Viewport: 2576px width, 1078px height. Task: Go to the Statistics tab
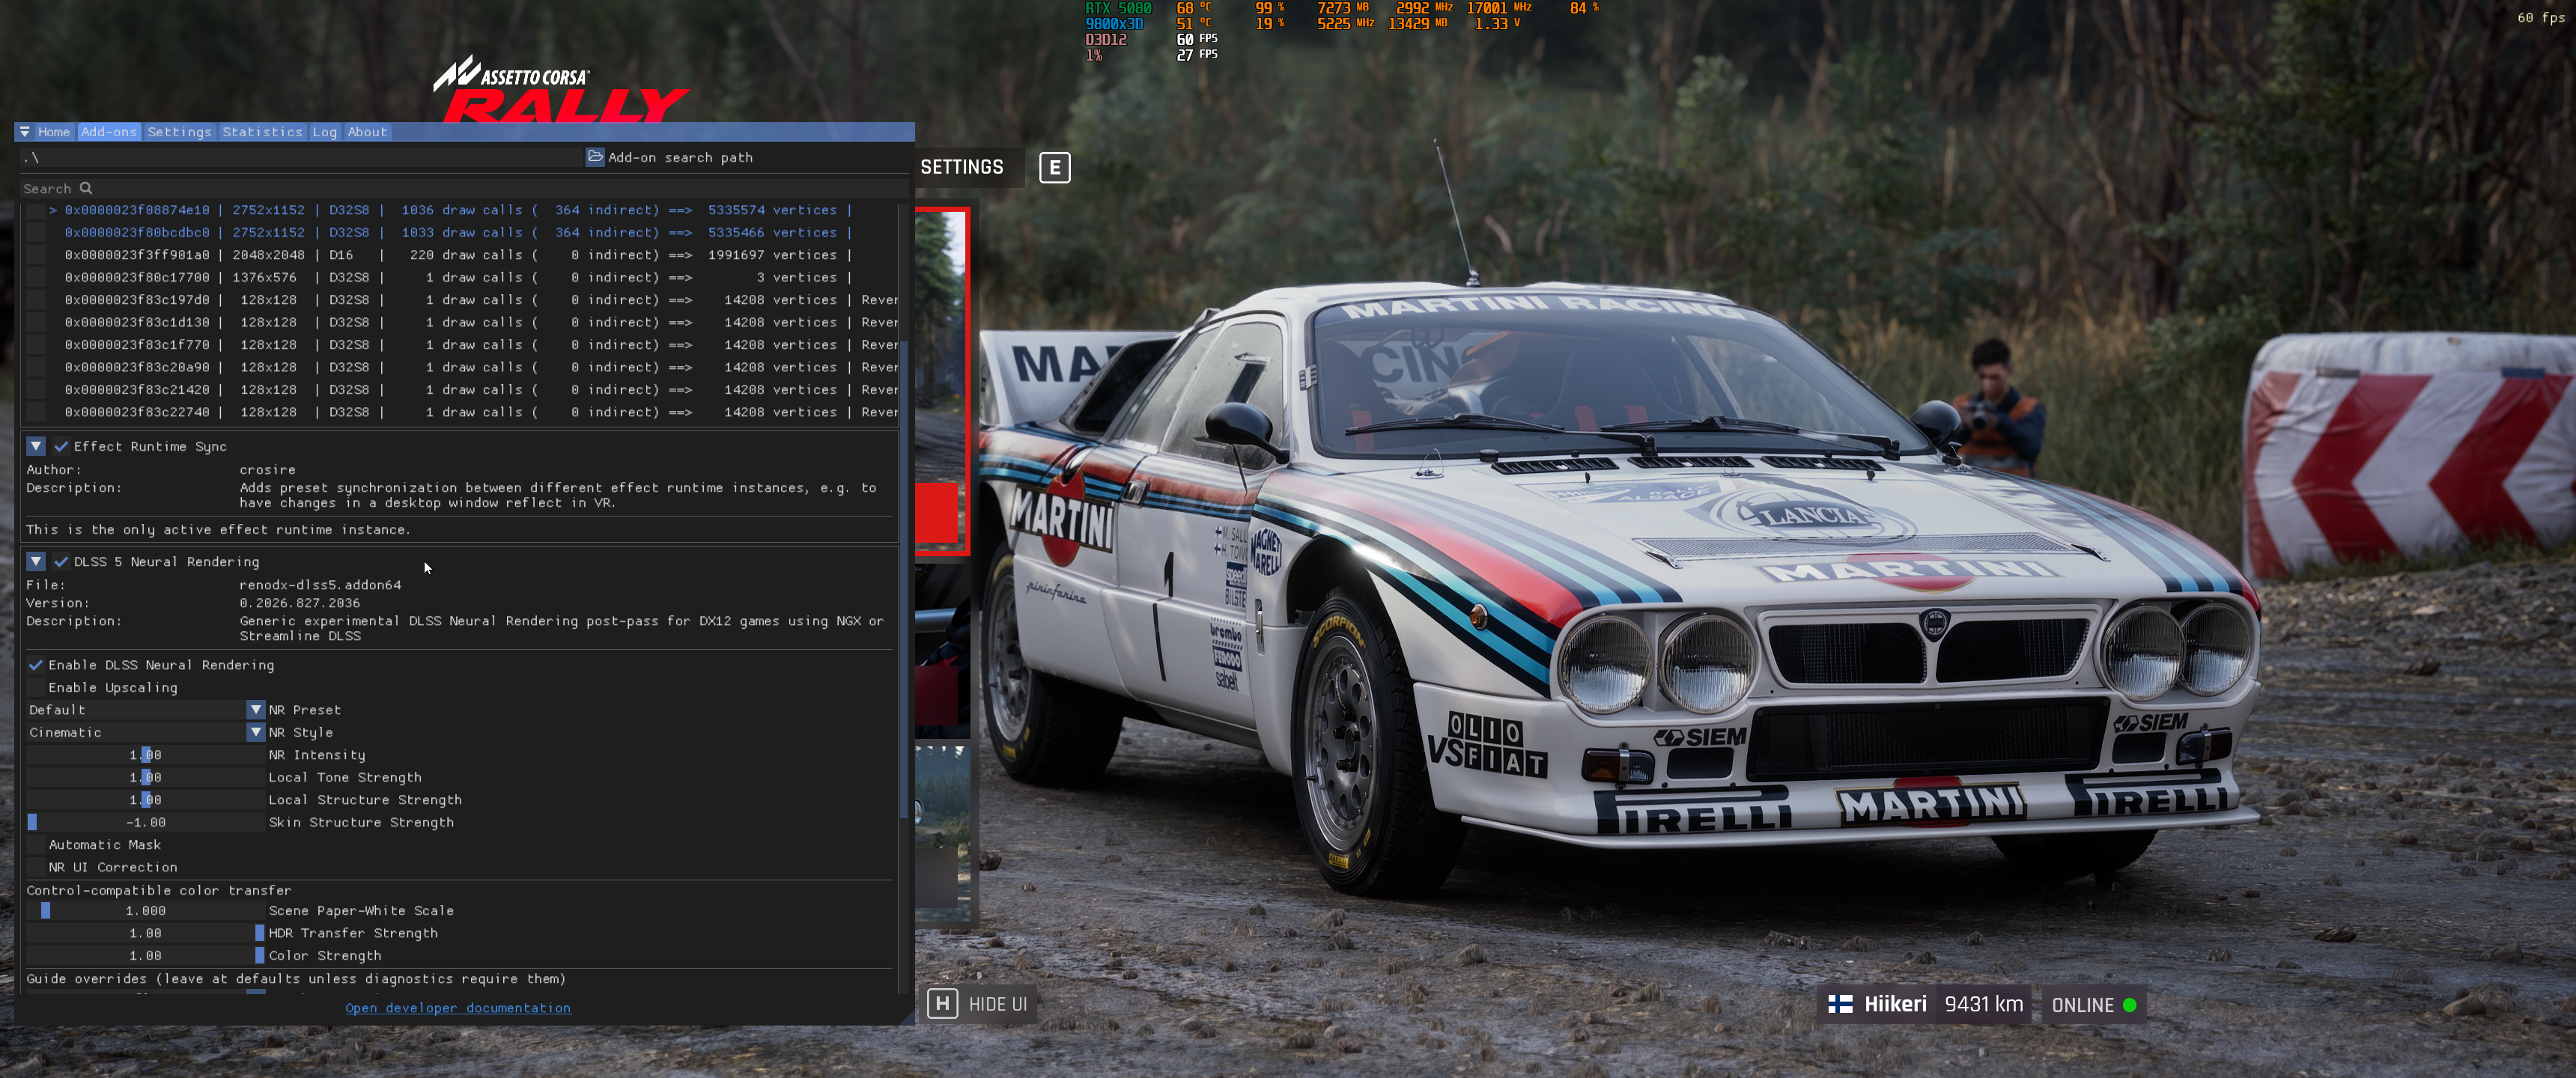(262, 132)
